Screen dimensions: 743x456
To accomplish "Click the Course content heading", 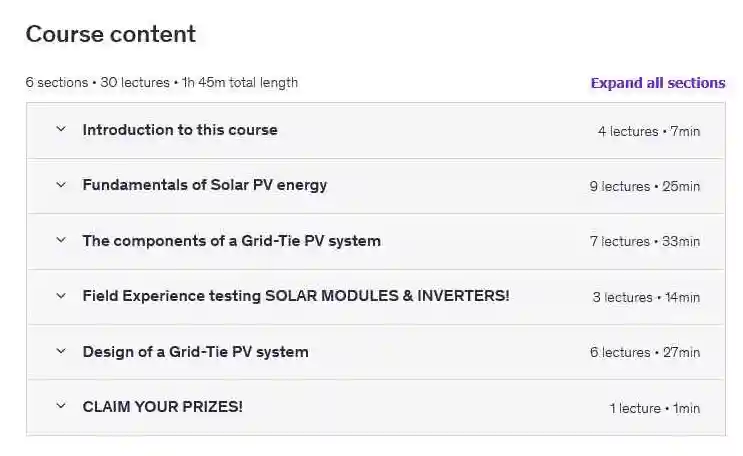I will click(110, 34).
